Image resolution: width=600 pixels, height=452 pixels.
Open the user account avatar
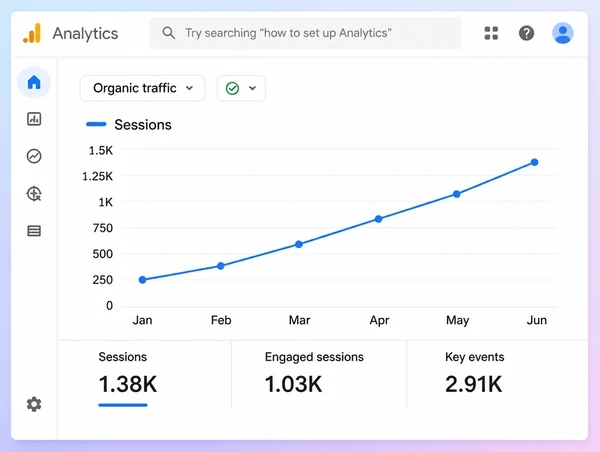point(562,33)
